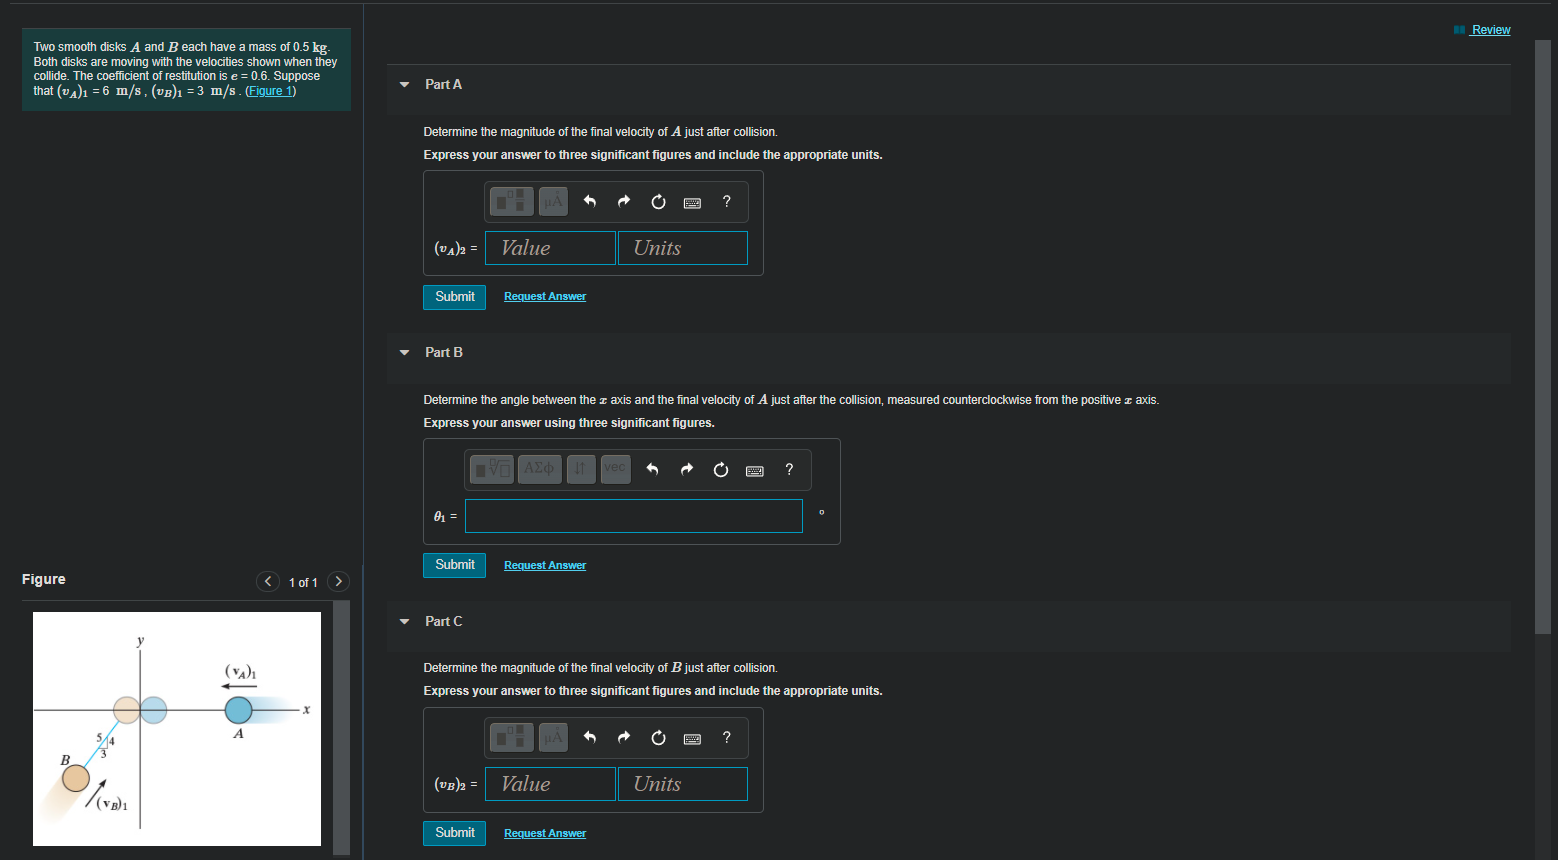Select the up-down arrow icon in Part B toolbar
Viewport: 1558px width, 860px height.
tap(580, 469)
